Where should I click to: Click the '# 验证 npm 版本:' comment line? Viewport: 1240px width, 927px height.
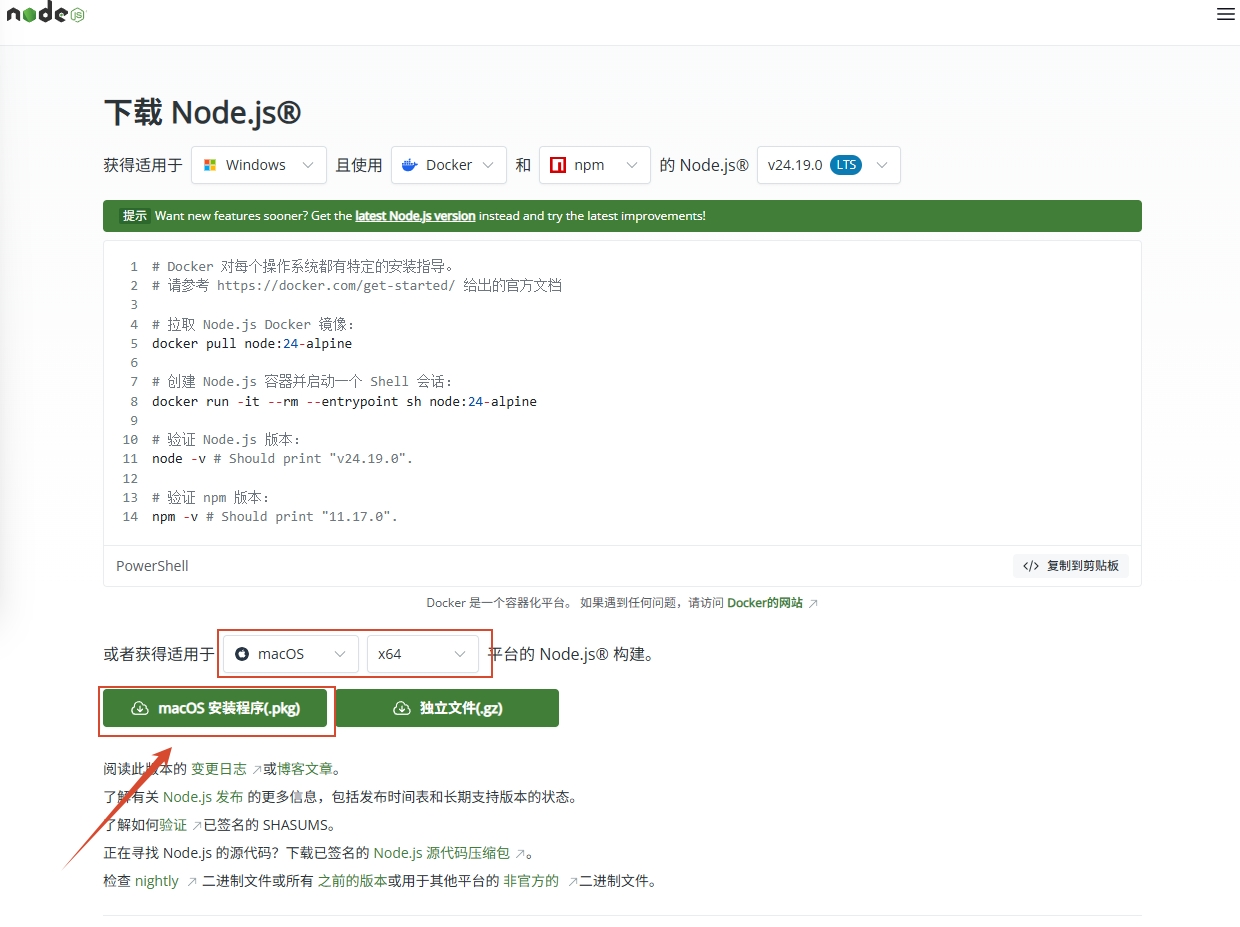[211, 497]
